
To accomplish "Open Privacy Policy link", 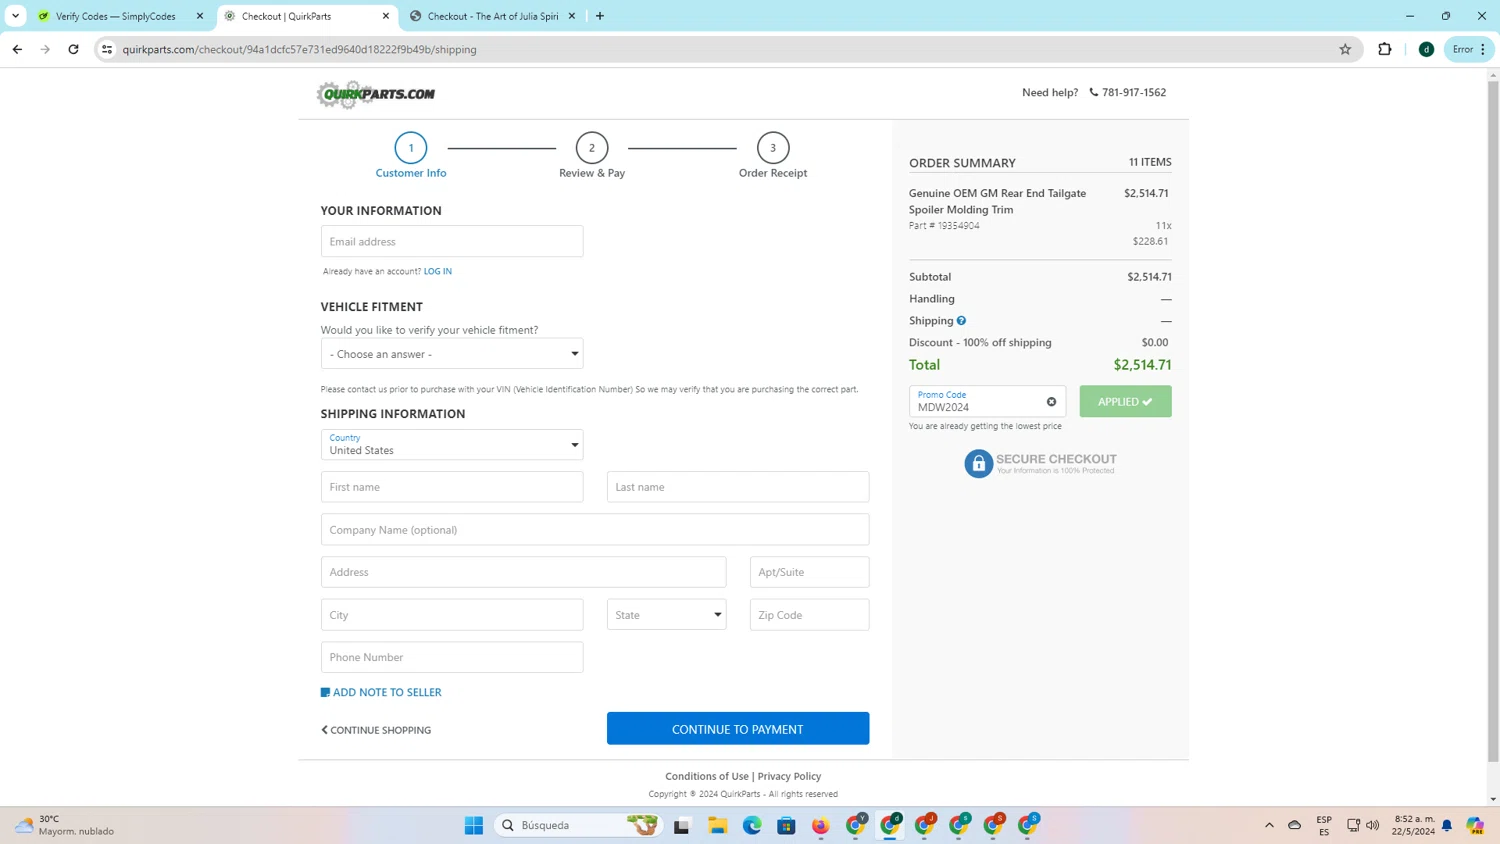I will tap(789, 776).
